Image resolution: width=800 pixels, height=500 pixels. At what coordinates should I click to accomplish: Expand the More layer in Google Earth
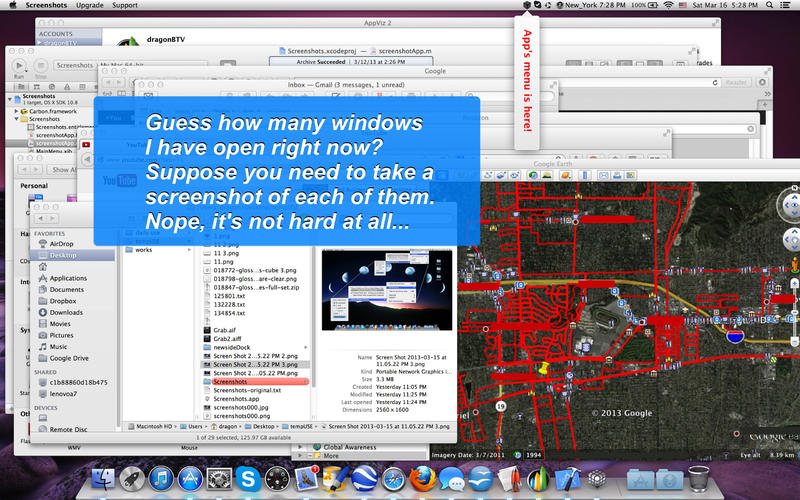coord(301,456)
